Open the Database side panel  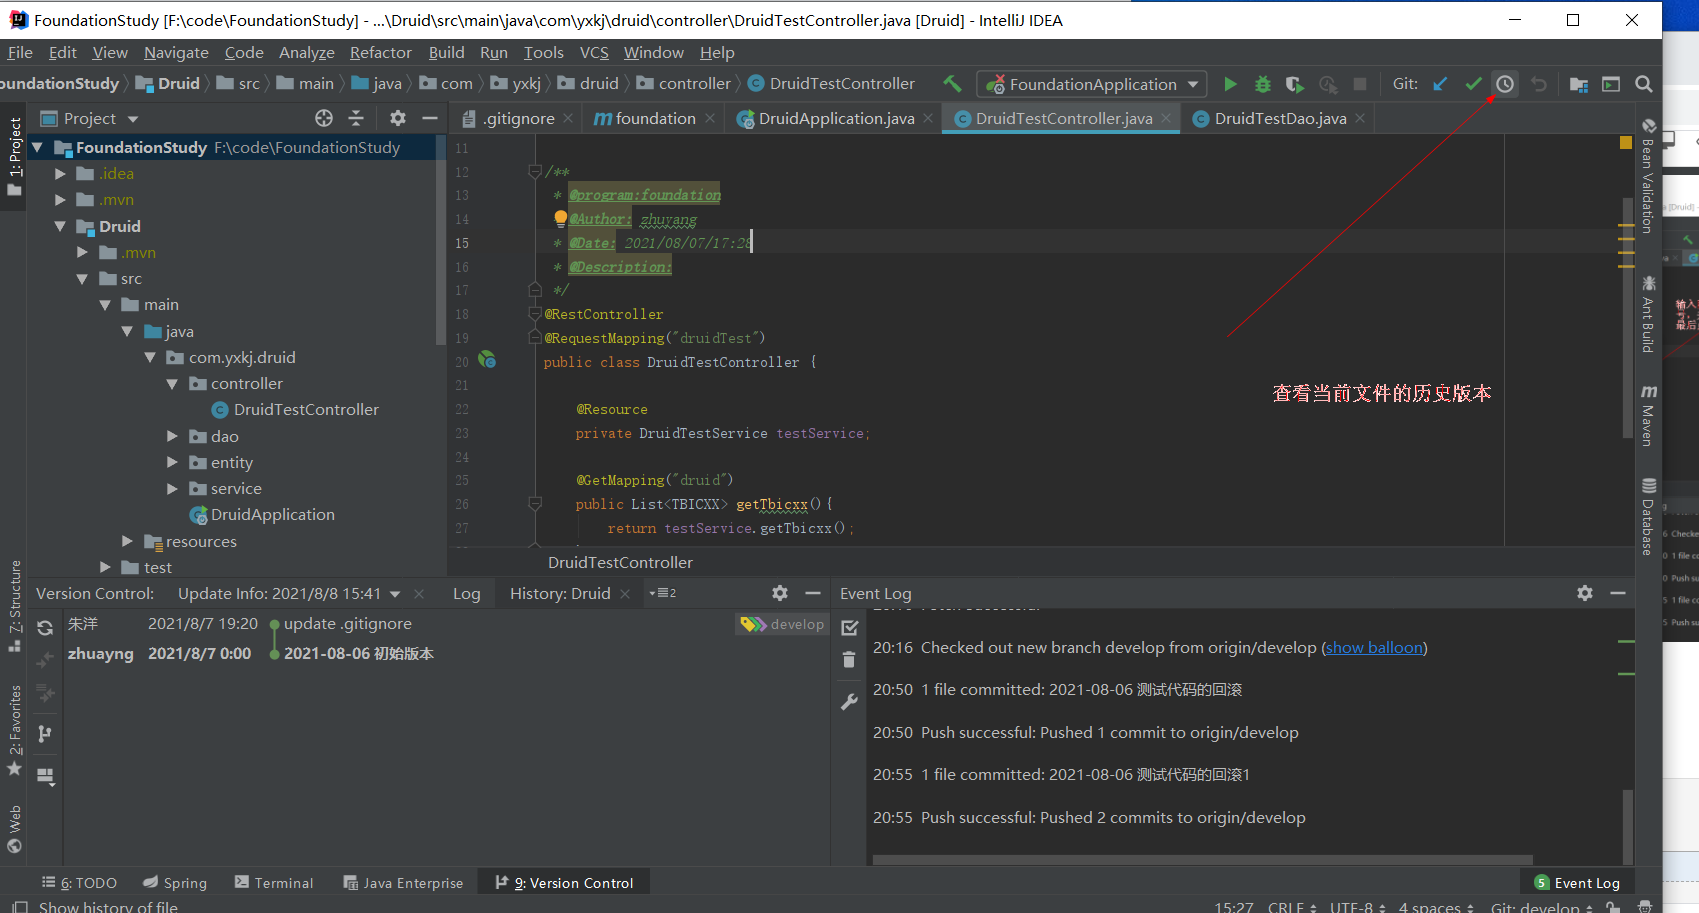1649,516
